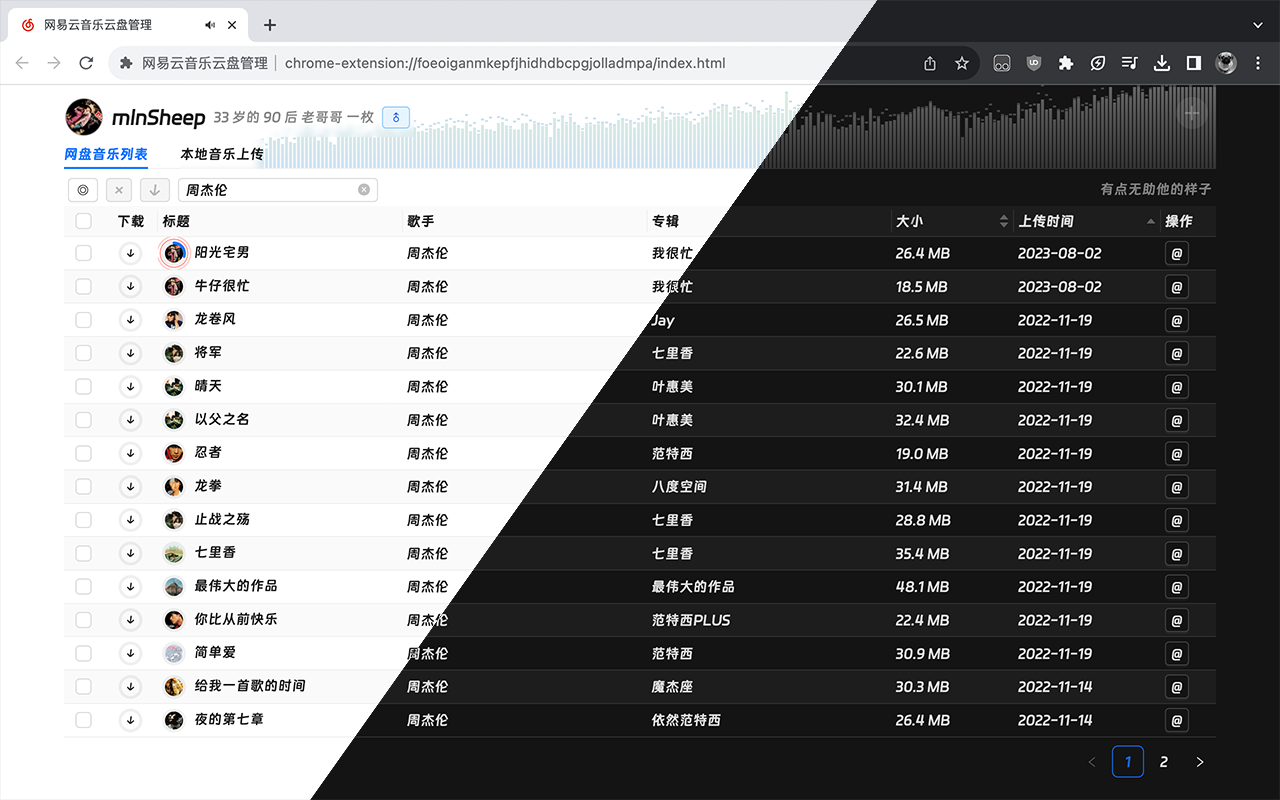Check the checkbox next to 龙卷风

pos(83,319)
